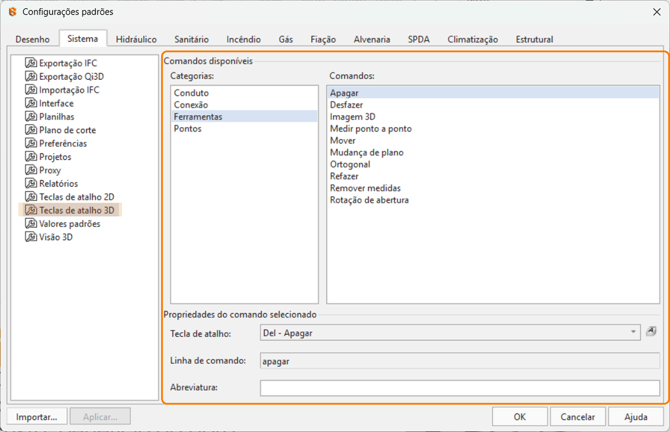Switch to the Desenho tab
This screenshot has width=670, height=432.
click(x=32, y=39)
